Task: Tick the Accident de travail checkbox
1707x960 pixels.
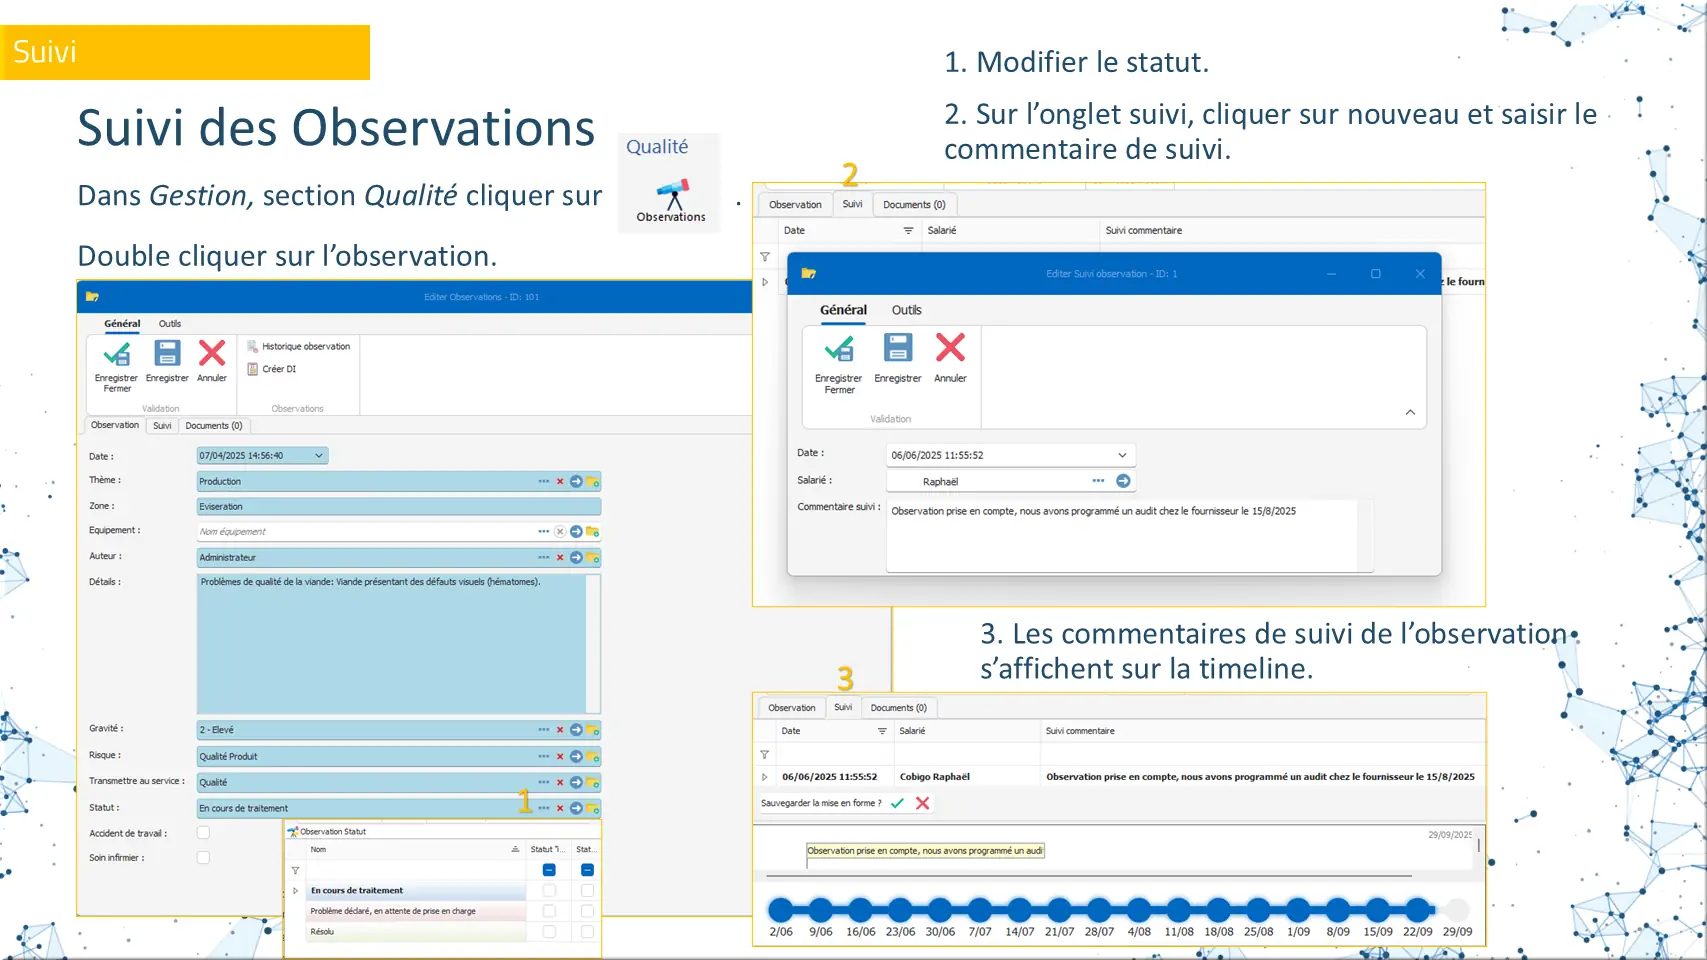Action: [x=203, y=832]
